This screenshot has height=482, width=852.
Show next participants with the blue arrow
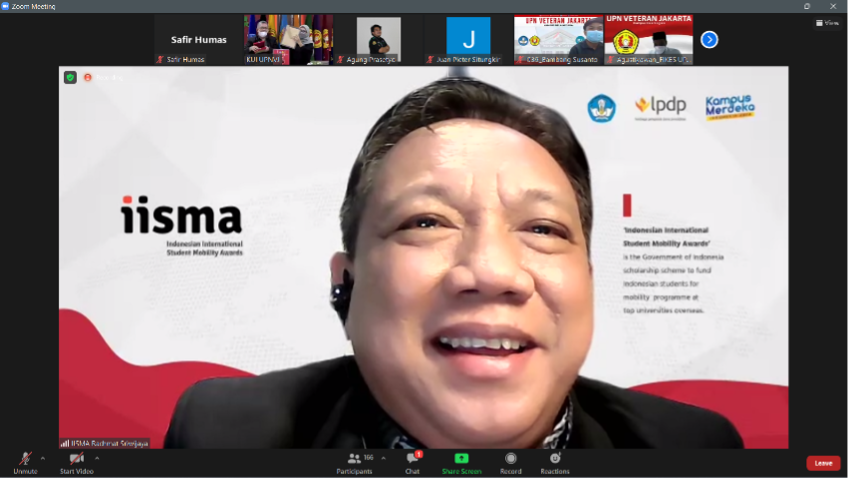(709, 40)
